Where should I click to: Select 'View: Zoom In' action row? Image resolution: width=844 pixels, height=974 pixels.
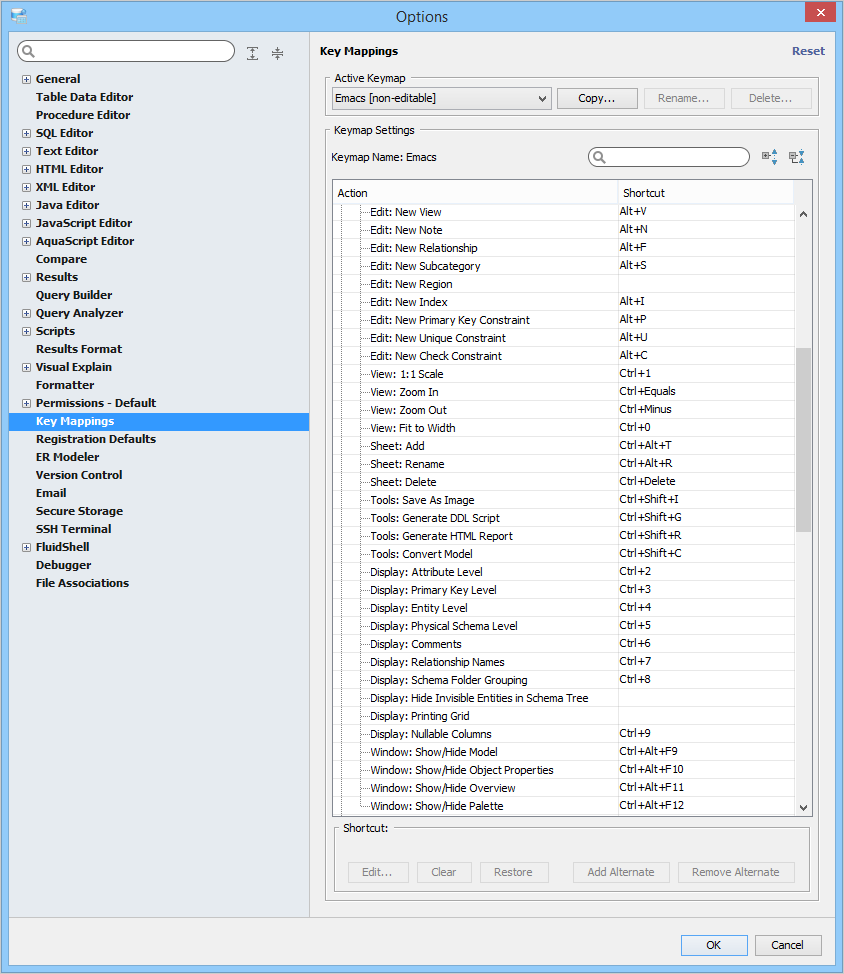(564, 393)
